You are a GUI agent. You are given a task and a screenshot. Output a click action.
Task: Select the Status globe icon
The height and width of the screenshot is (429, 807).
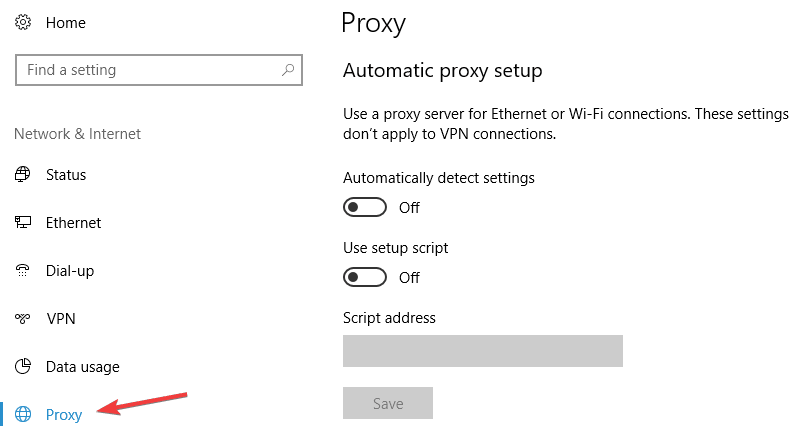23,174
